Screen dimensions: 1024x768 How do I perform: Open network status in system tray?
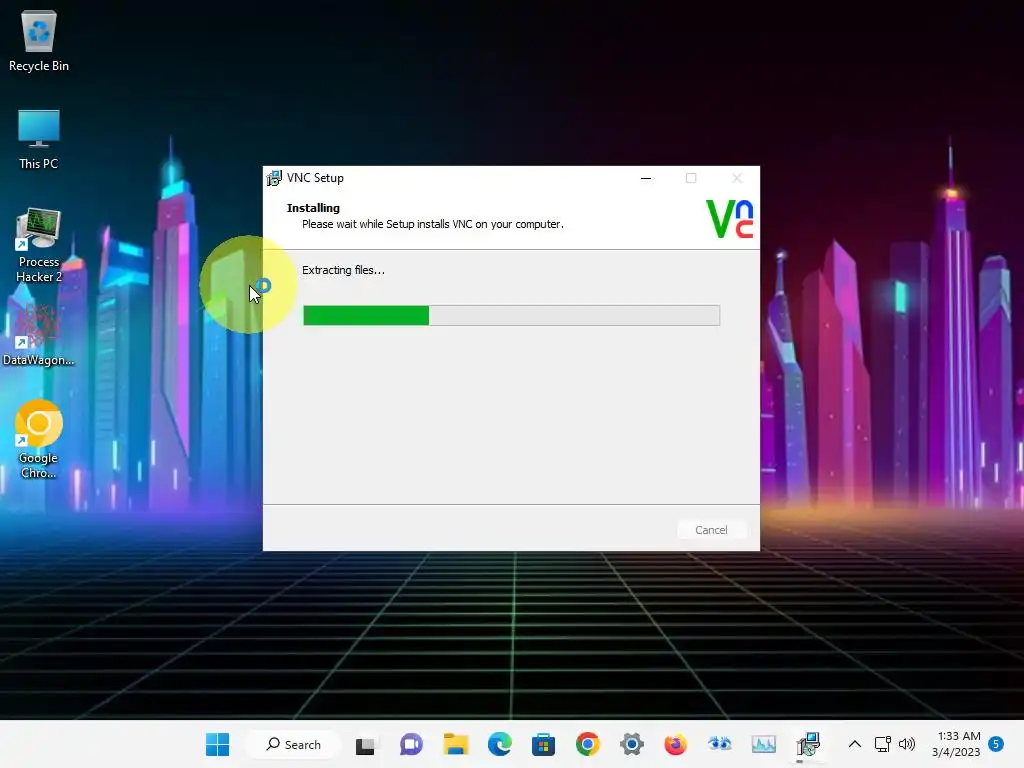882,744
